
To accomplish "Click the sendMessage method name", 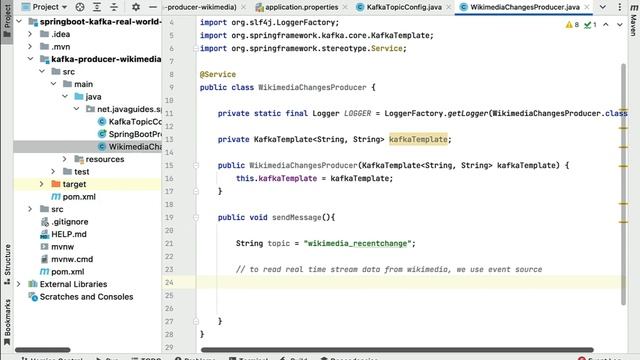I will [x=297, y=218].
